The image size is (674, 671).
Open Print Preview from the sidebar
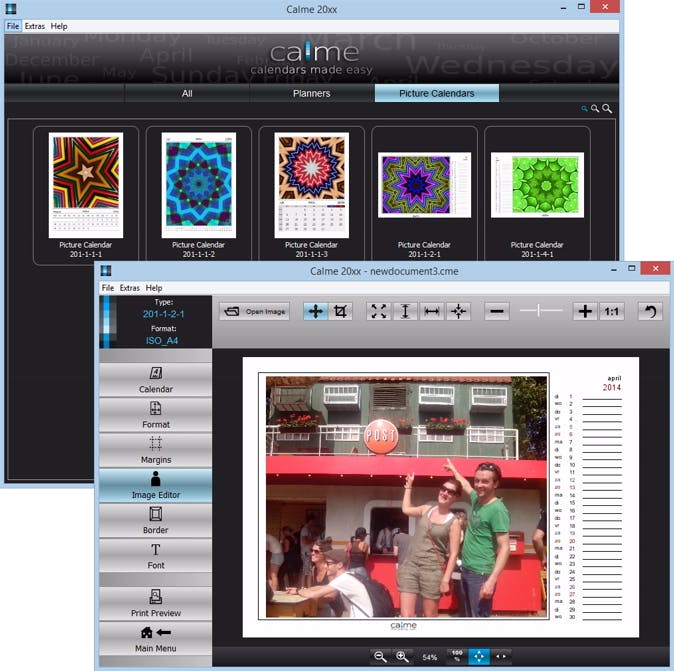click(x=156, y=603)
